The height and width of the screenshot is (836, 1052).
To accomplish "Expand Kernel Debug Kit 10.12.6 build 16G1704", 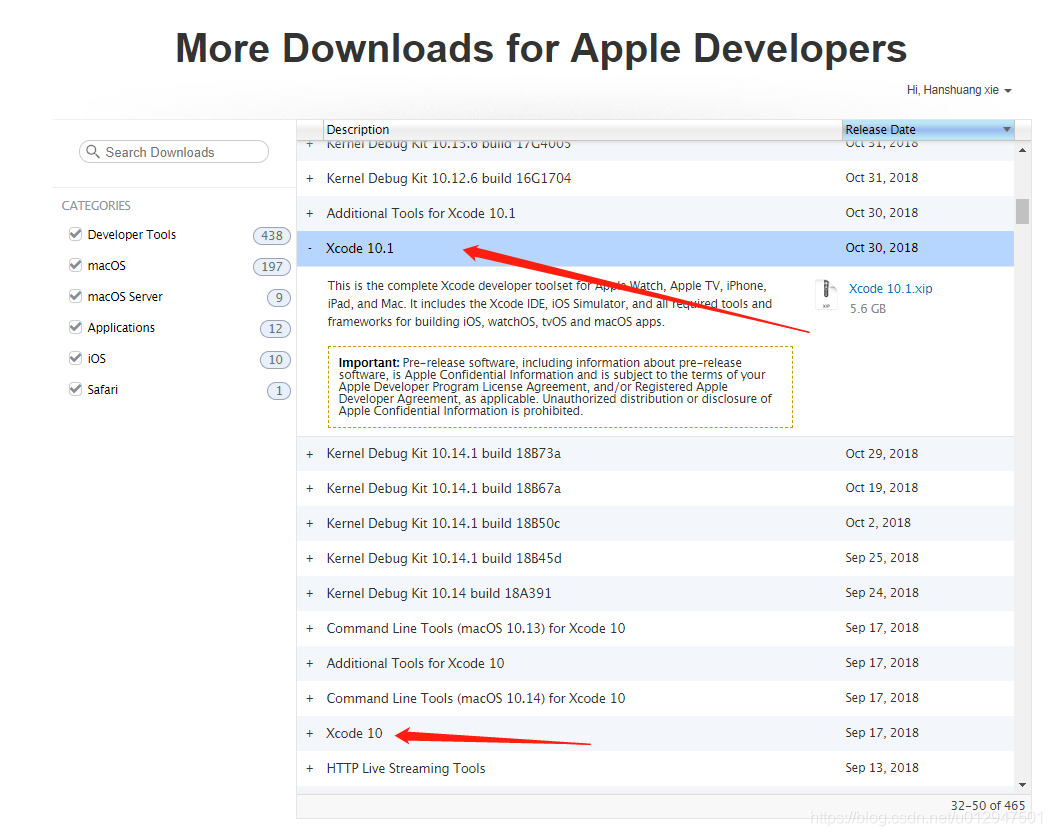I will click(x=309, y=178).
